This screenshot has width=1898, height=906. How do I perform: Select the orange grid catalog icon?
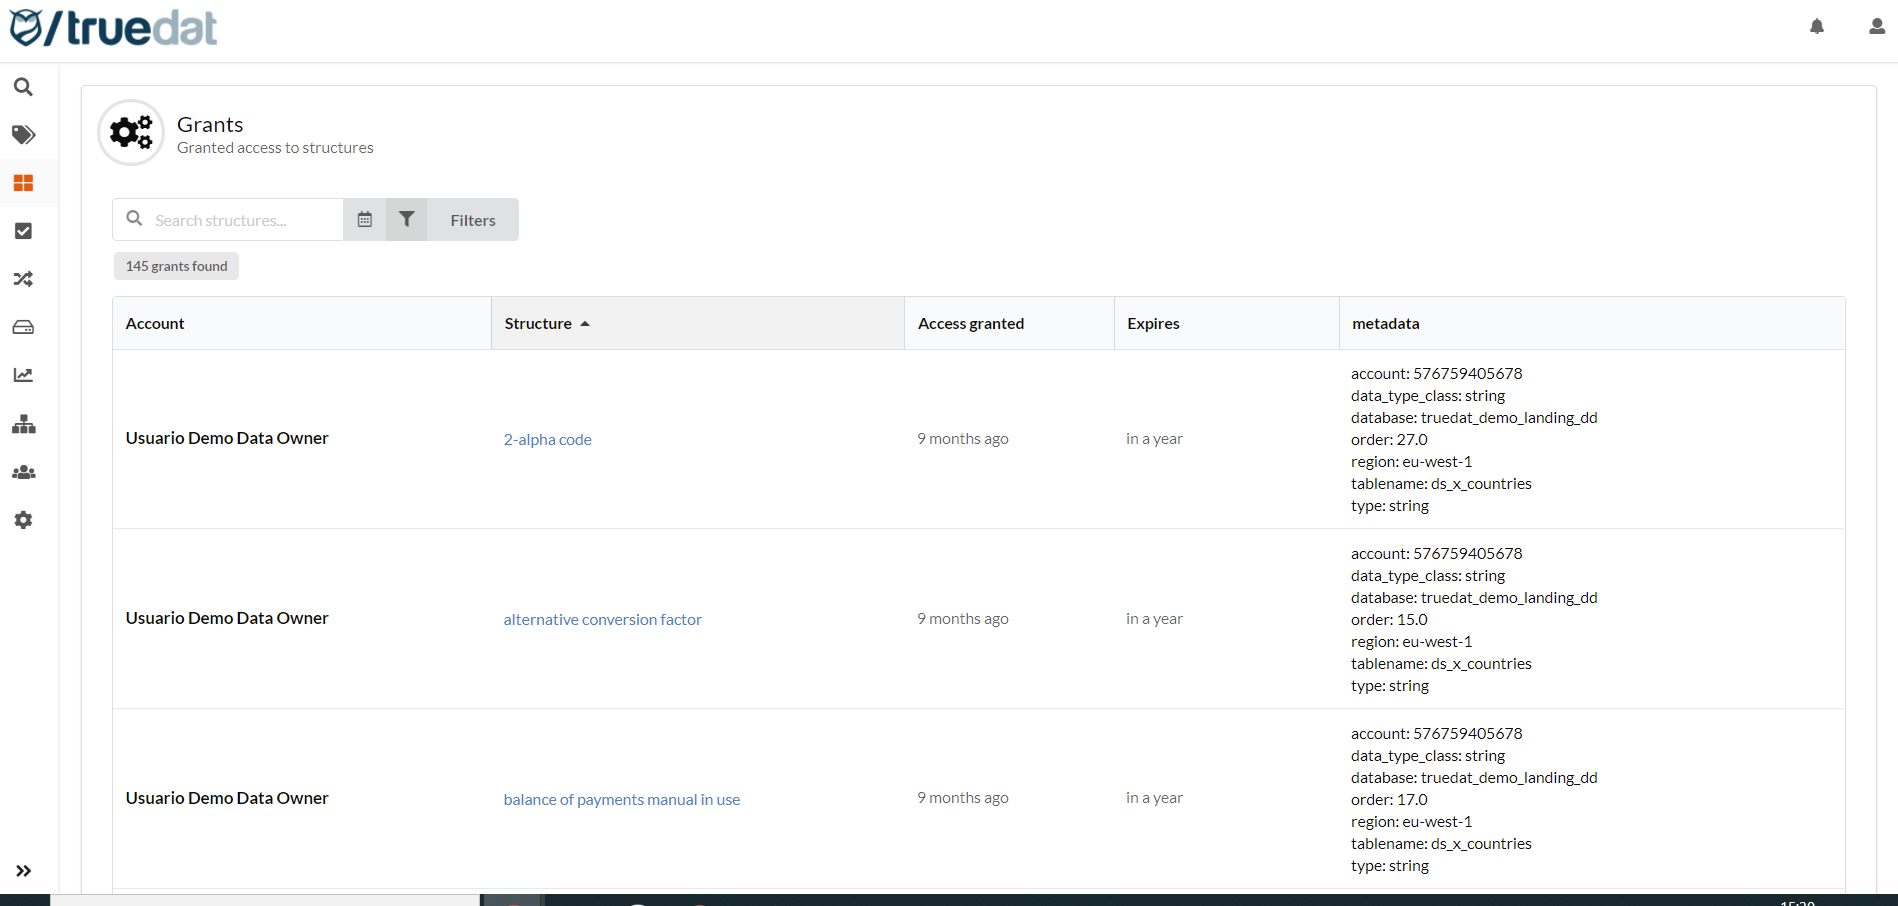(x=23, y=183)
